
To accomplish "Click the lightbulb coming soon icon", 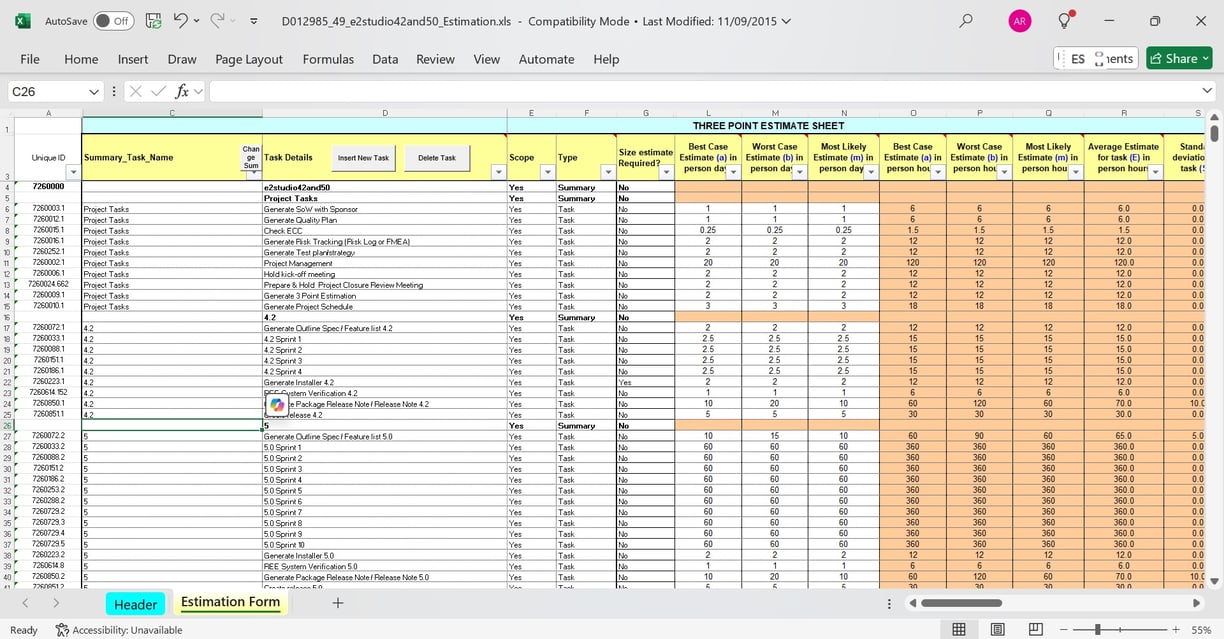I will [x=1067, y=20].
